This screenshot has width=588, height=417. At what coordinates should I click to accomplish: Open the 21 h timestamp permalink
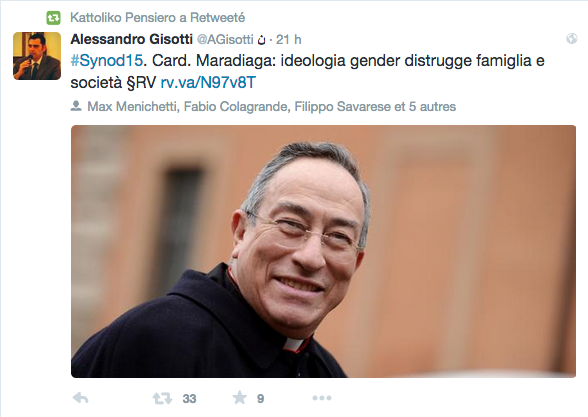point(288,39)
